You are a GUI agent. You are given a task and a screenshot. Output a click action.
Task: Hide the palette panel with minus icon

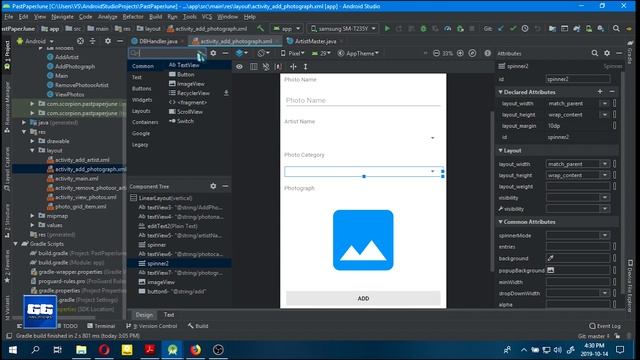[x=225, y=53]
